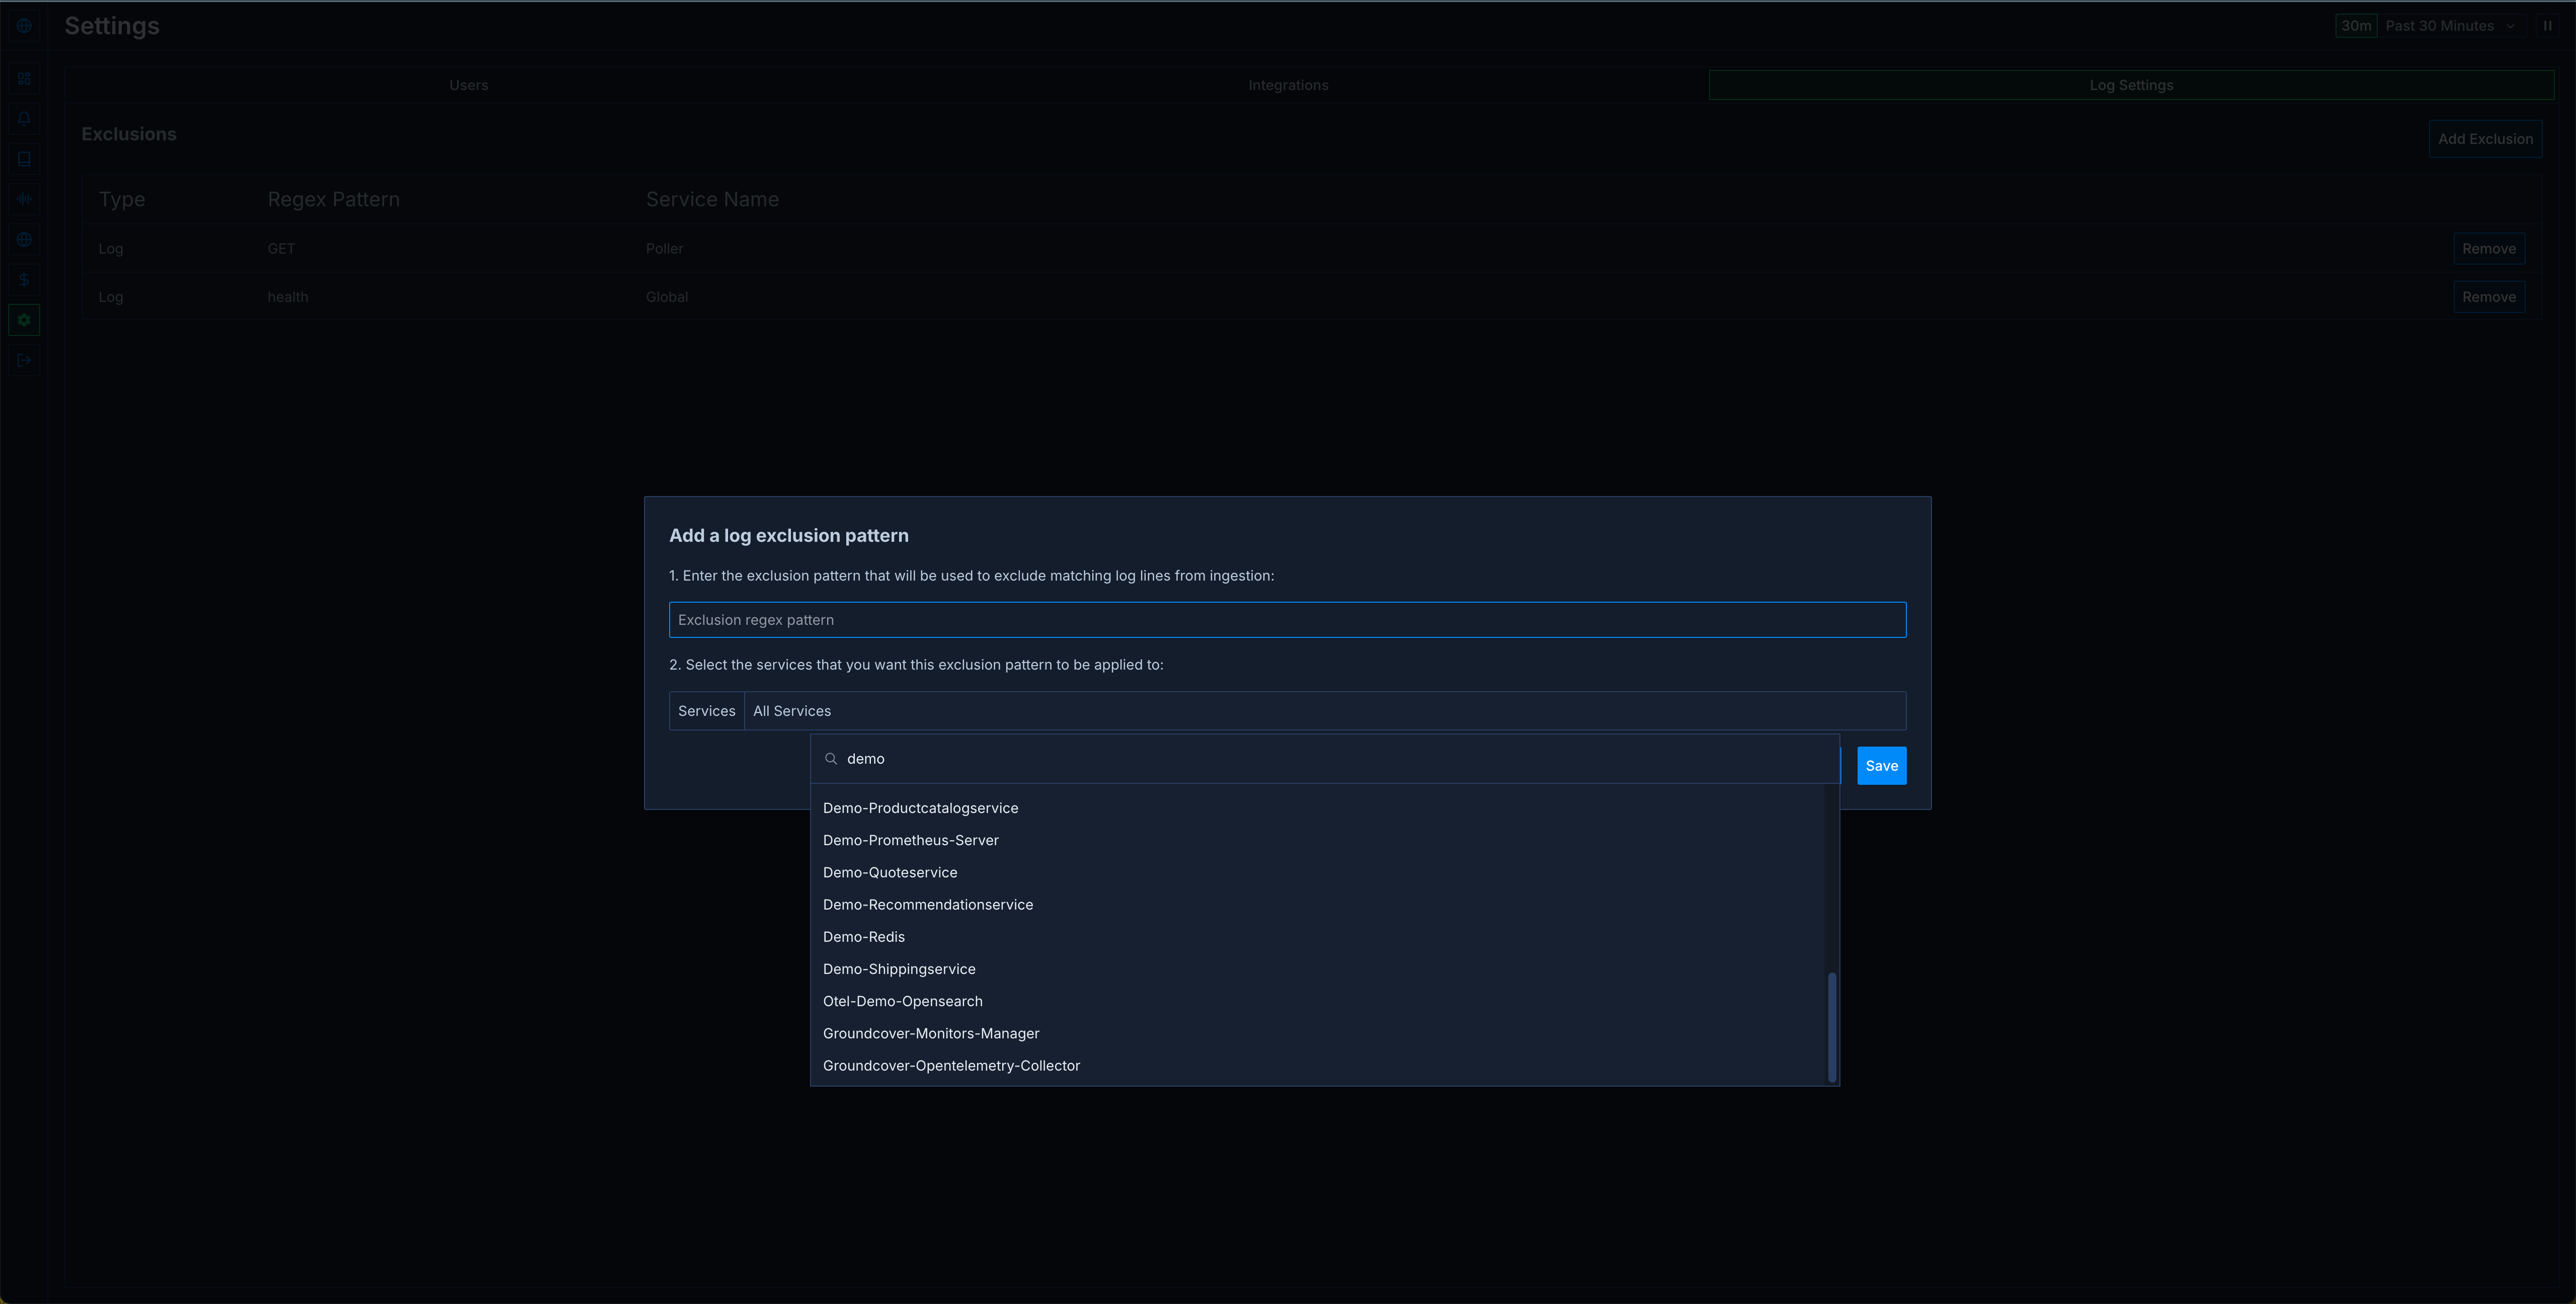This screenshot has height=1304, width=2576.
Task: Click the Service Name column header
Action: 712,199
